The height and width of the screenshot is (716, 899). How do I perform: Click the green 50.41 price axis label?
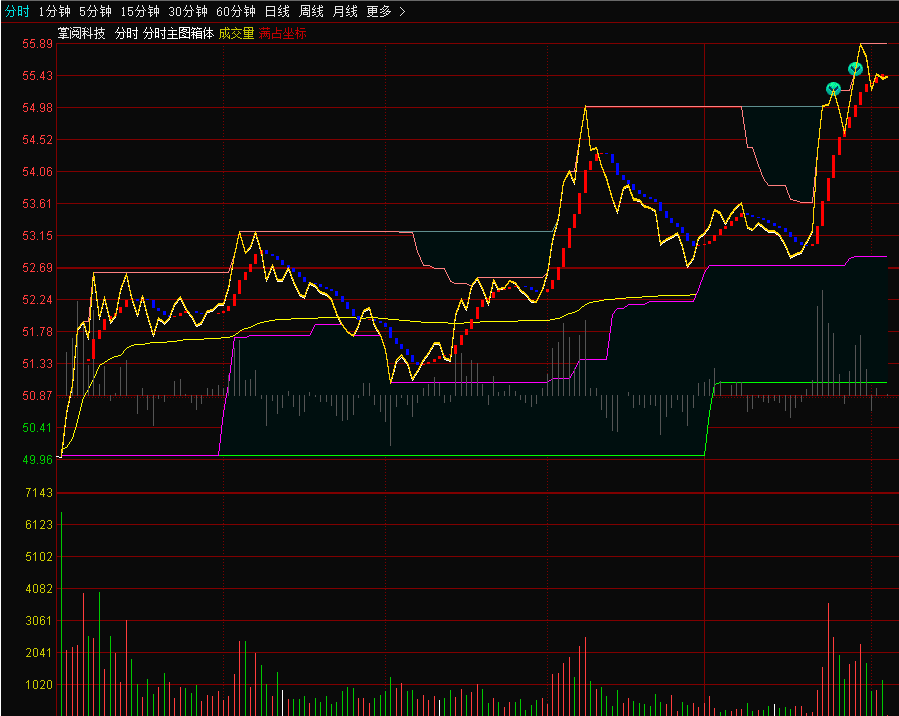point(37,428)
